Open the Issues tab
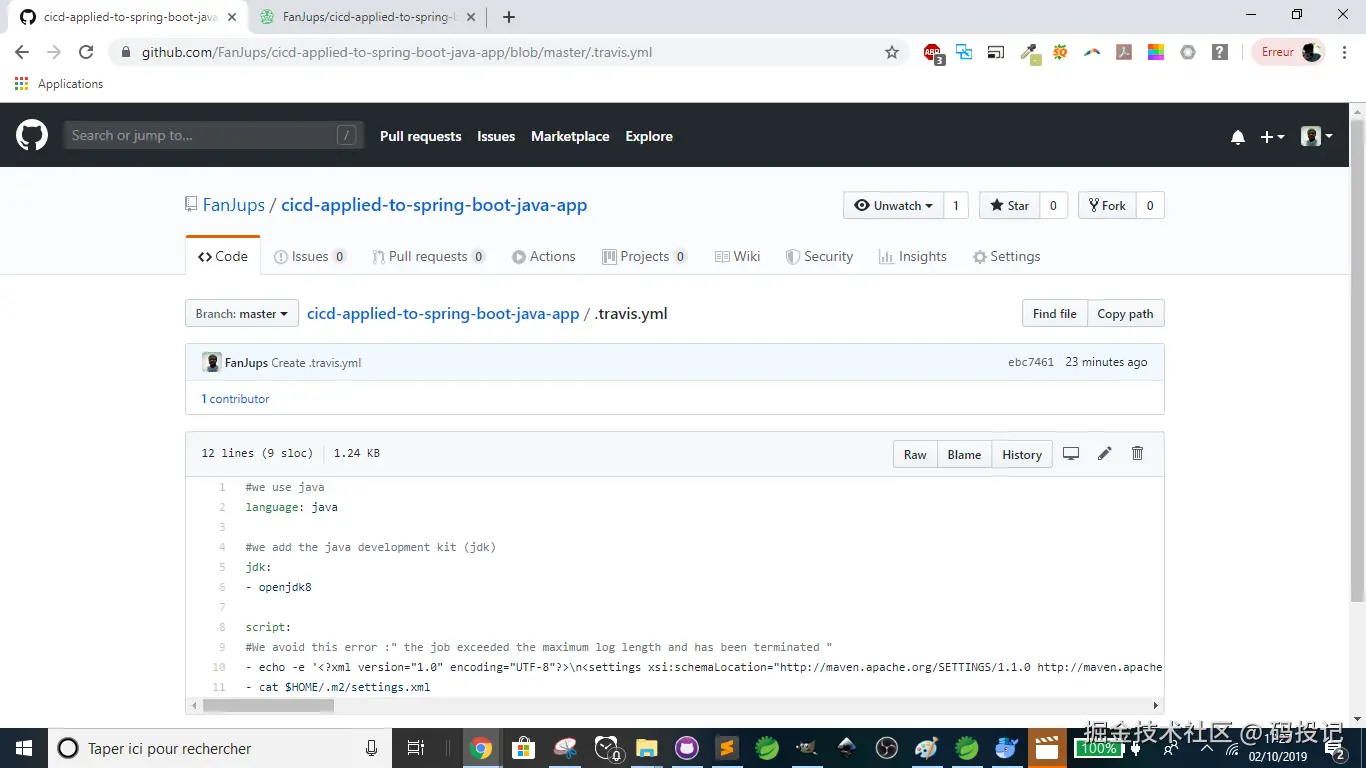The height and width of the screenshot is (768, 1366). [310, 256]
